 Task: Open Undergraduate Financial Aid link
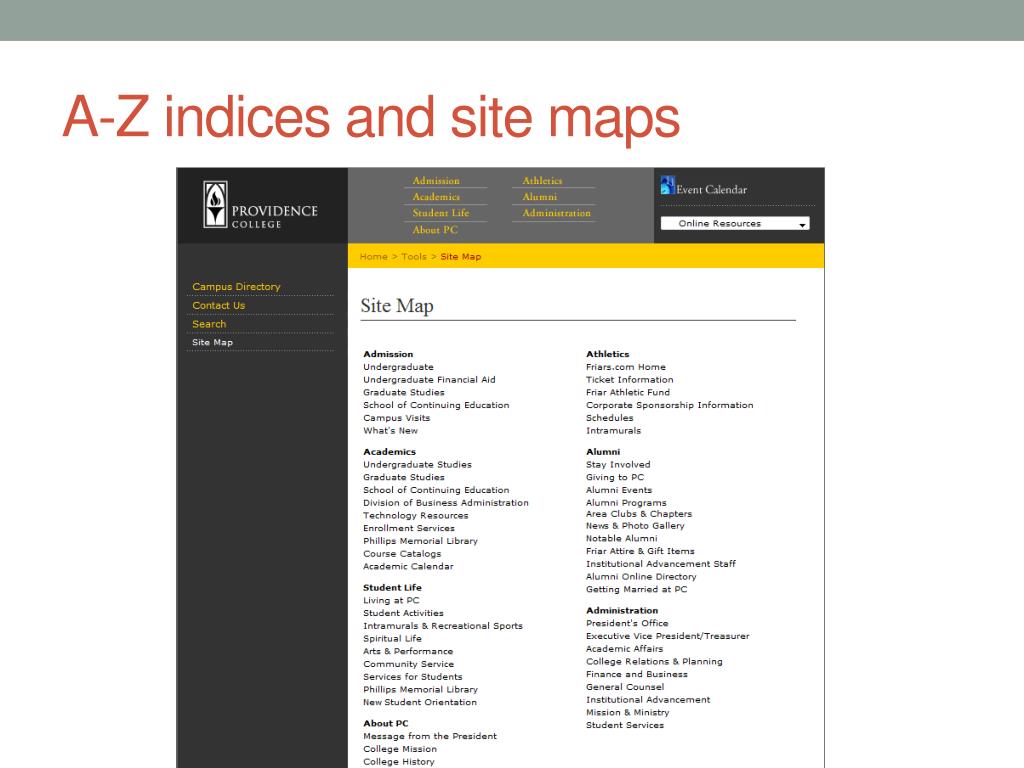(x=429, y=379)
